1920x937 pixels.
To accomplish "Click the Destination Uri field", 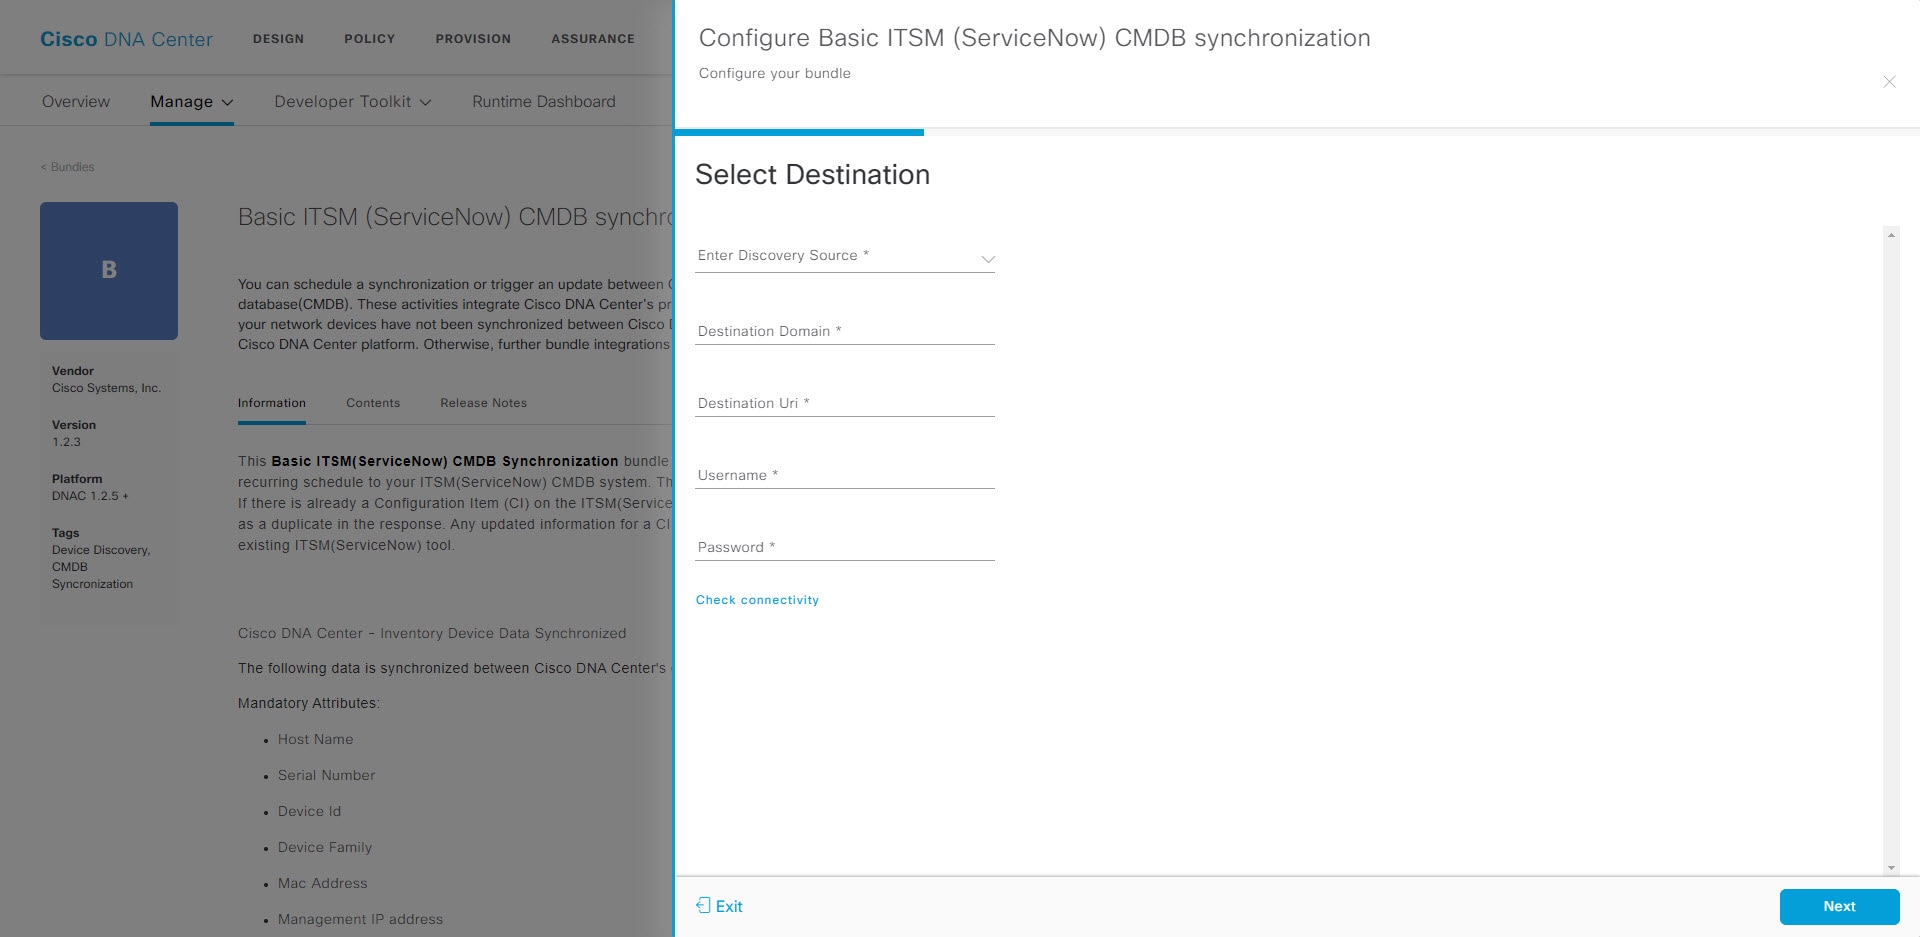I will pos(845,403).
